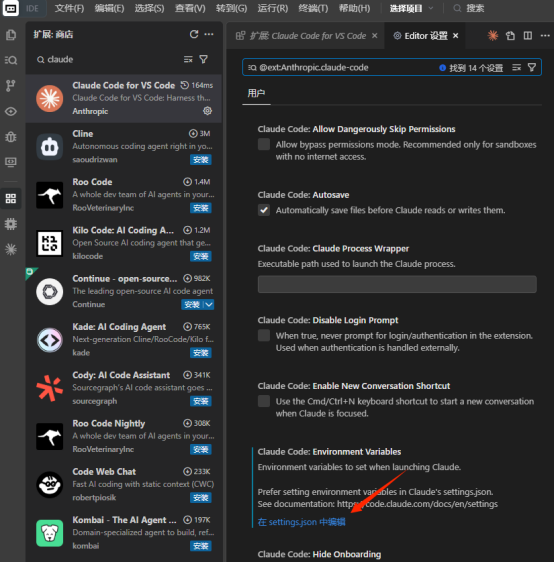Select the Extensions view icon
Screen dimensions: 554x563
[x=11, y=198]
